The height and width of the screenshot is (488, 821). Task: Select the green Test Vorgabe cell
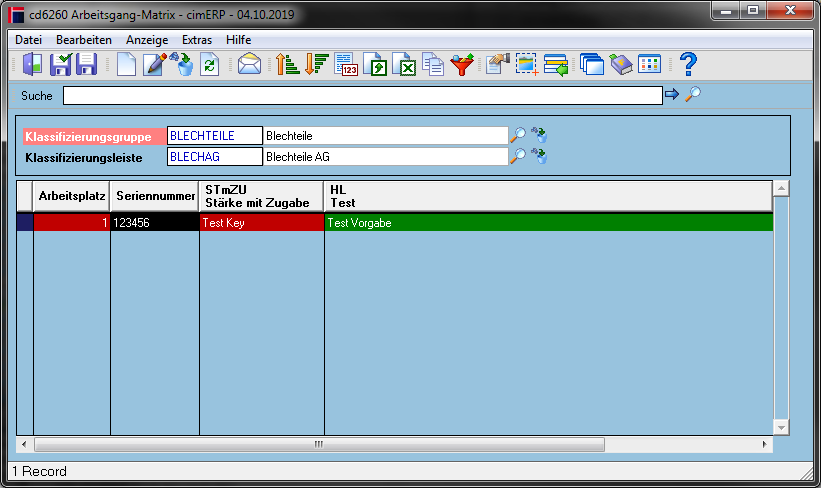(x=549, y=223)
